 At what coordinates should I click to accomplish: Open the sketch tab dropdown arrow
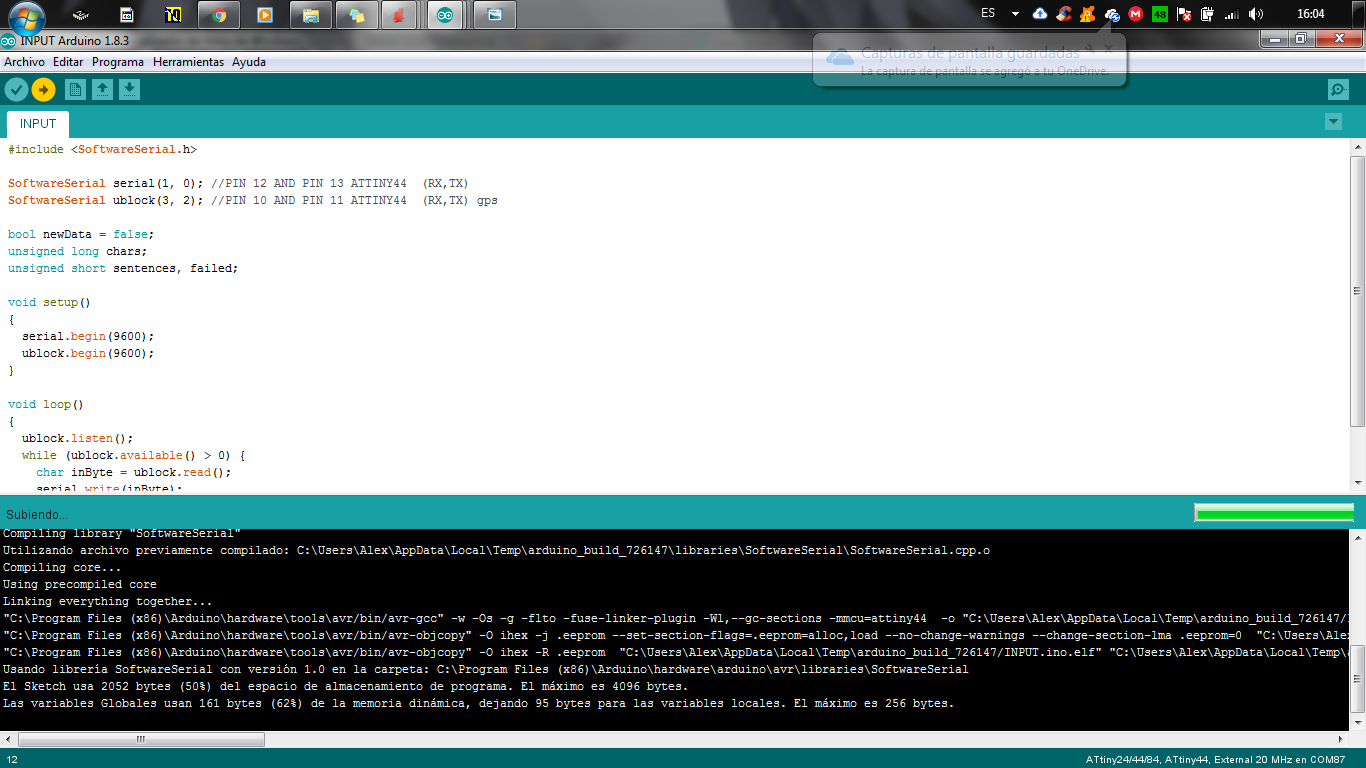click(x=1332, y=122)
